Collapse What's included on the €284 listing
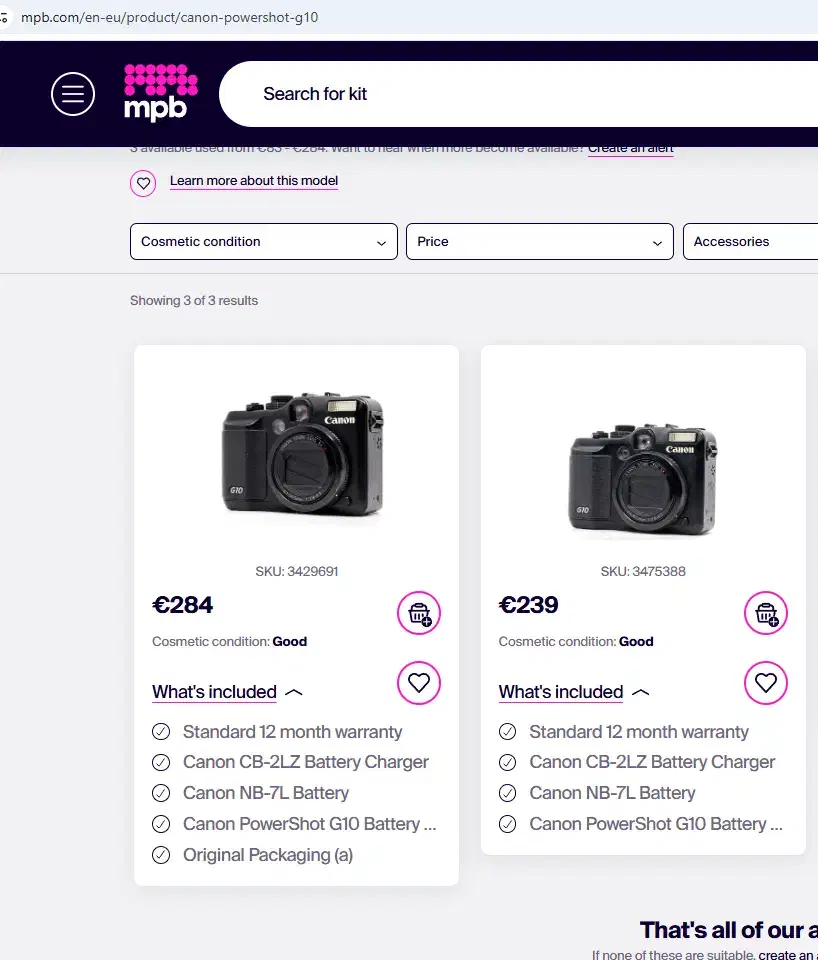This screenshot has height=960, width=818. (214, 692)
